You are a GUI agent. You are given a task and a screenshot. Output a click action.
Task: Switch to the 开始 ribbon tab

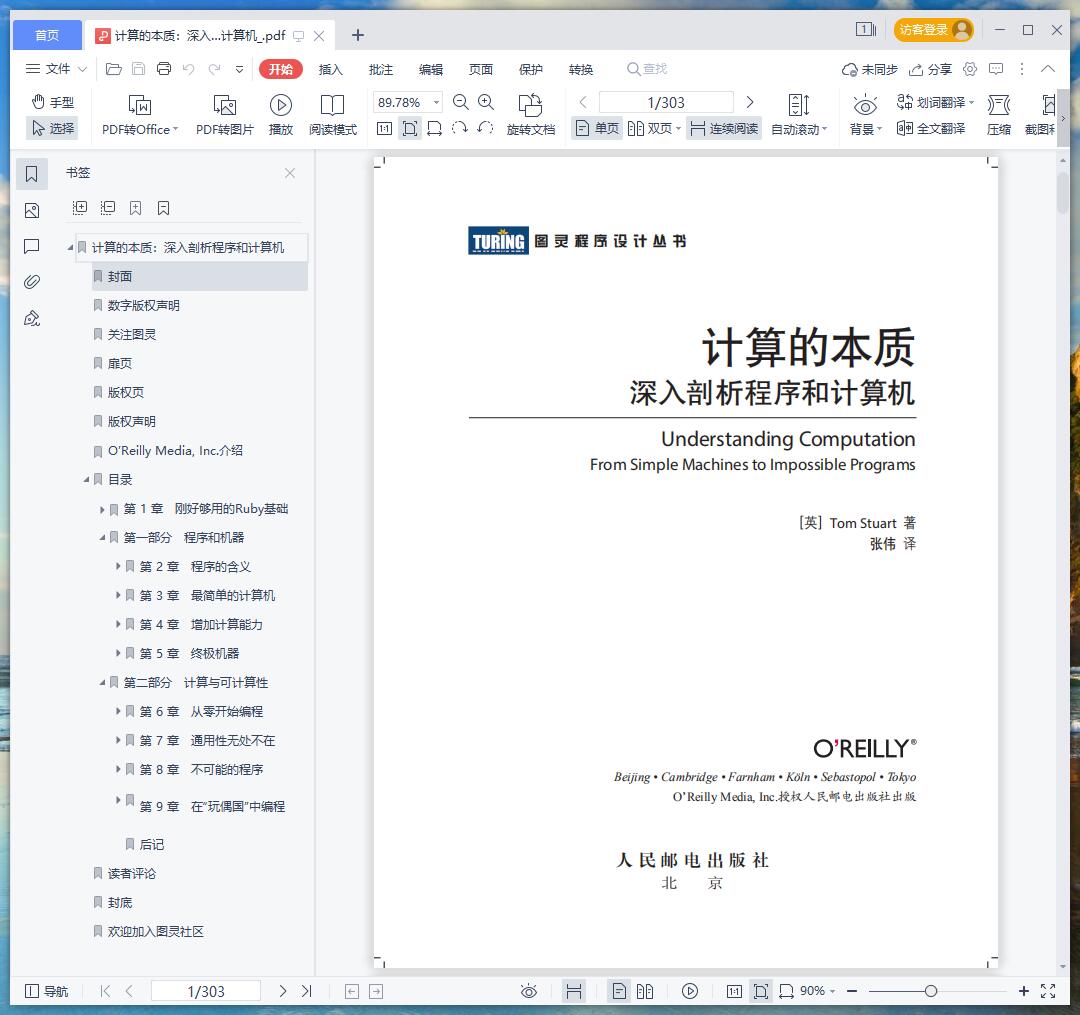coord(281,69)
